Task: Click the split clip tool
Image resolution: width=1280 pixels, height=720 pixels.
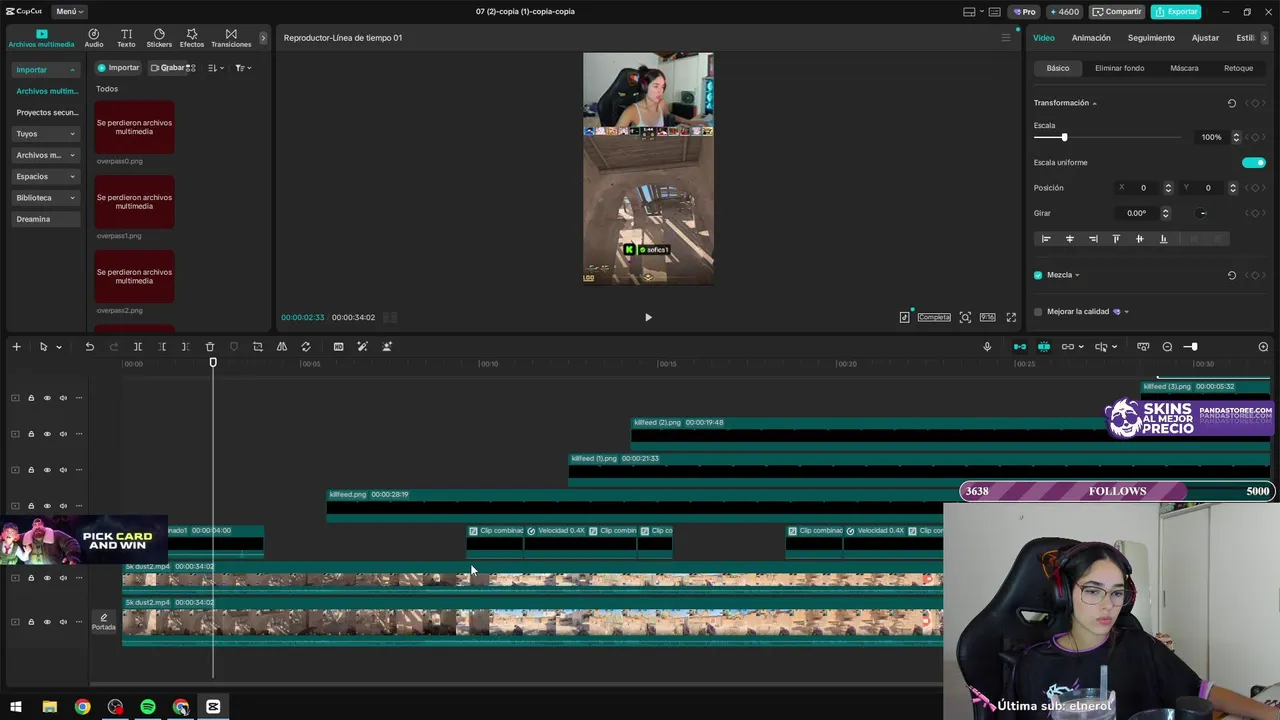Action: [138, 347]
